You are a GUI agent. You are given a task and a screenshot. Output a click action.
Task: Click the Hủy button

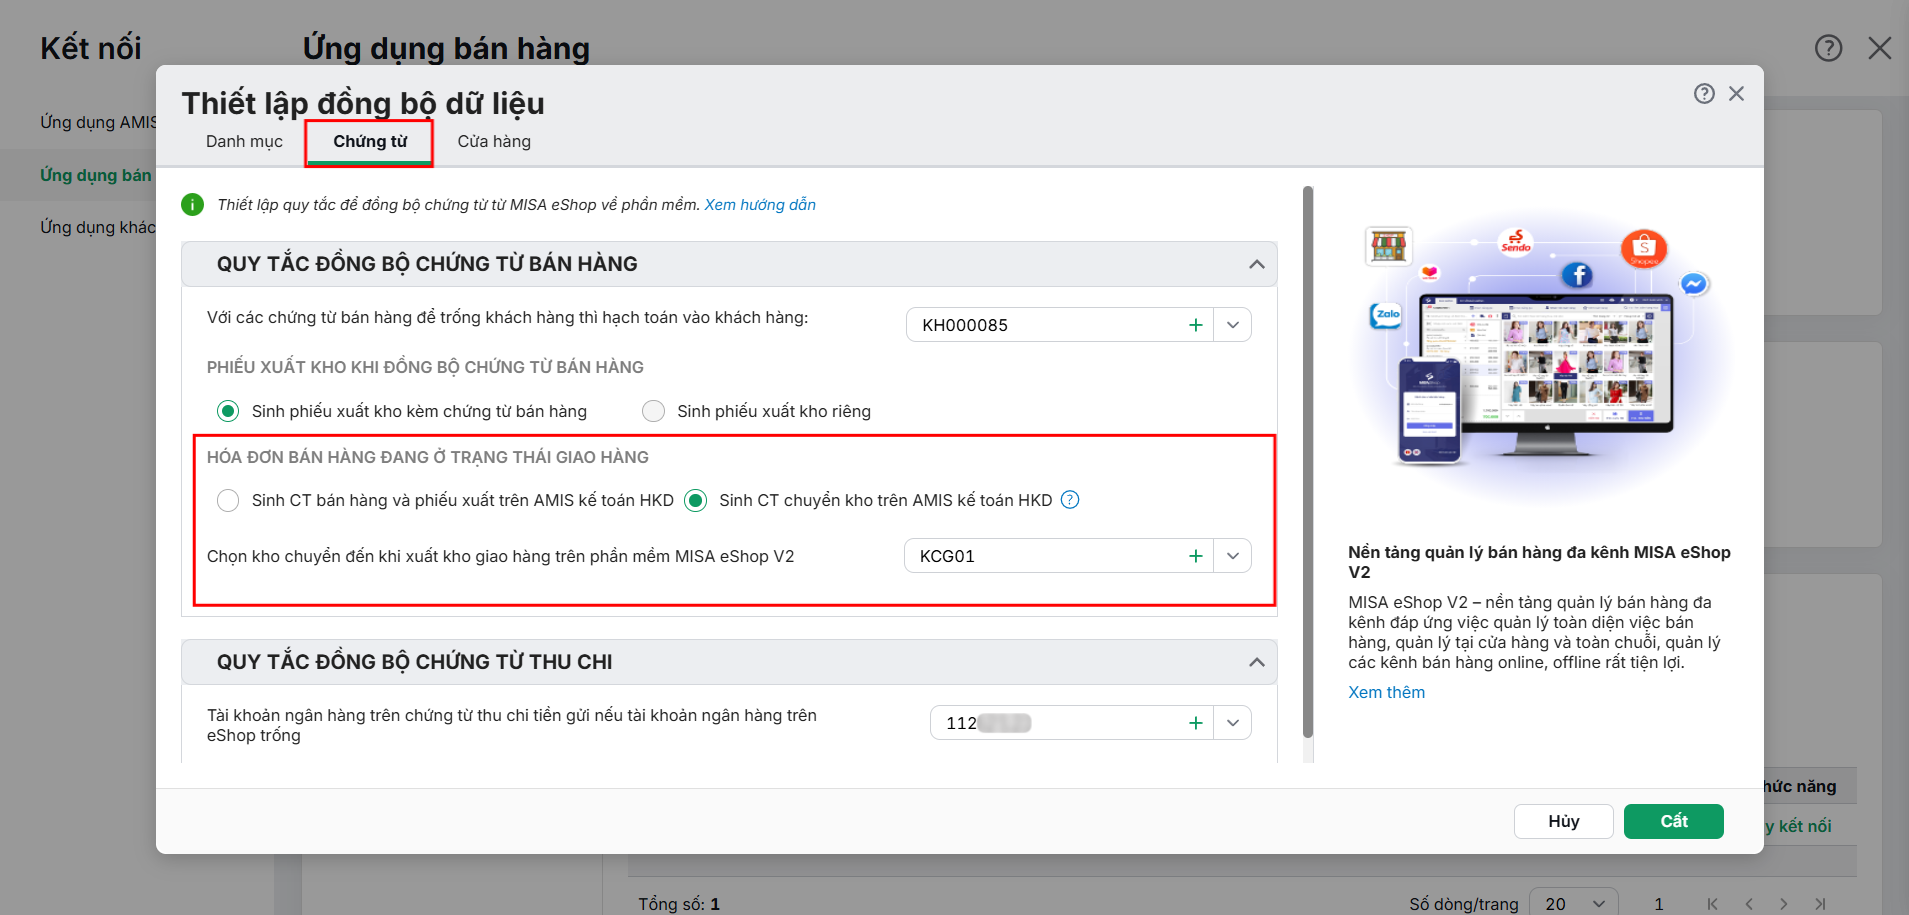pos(1563,821)
